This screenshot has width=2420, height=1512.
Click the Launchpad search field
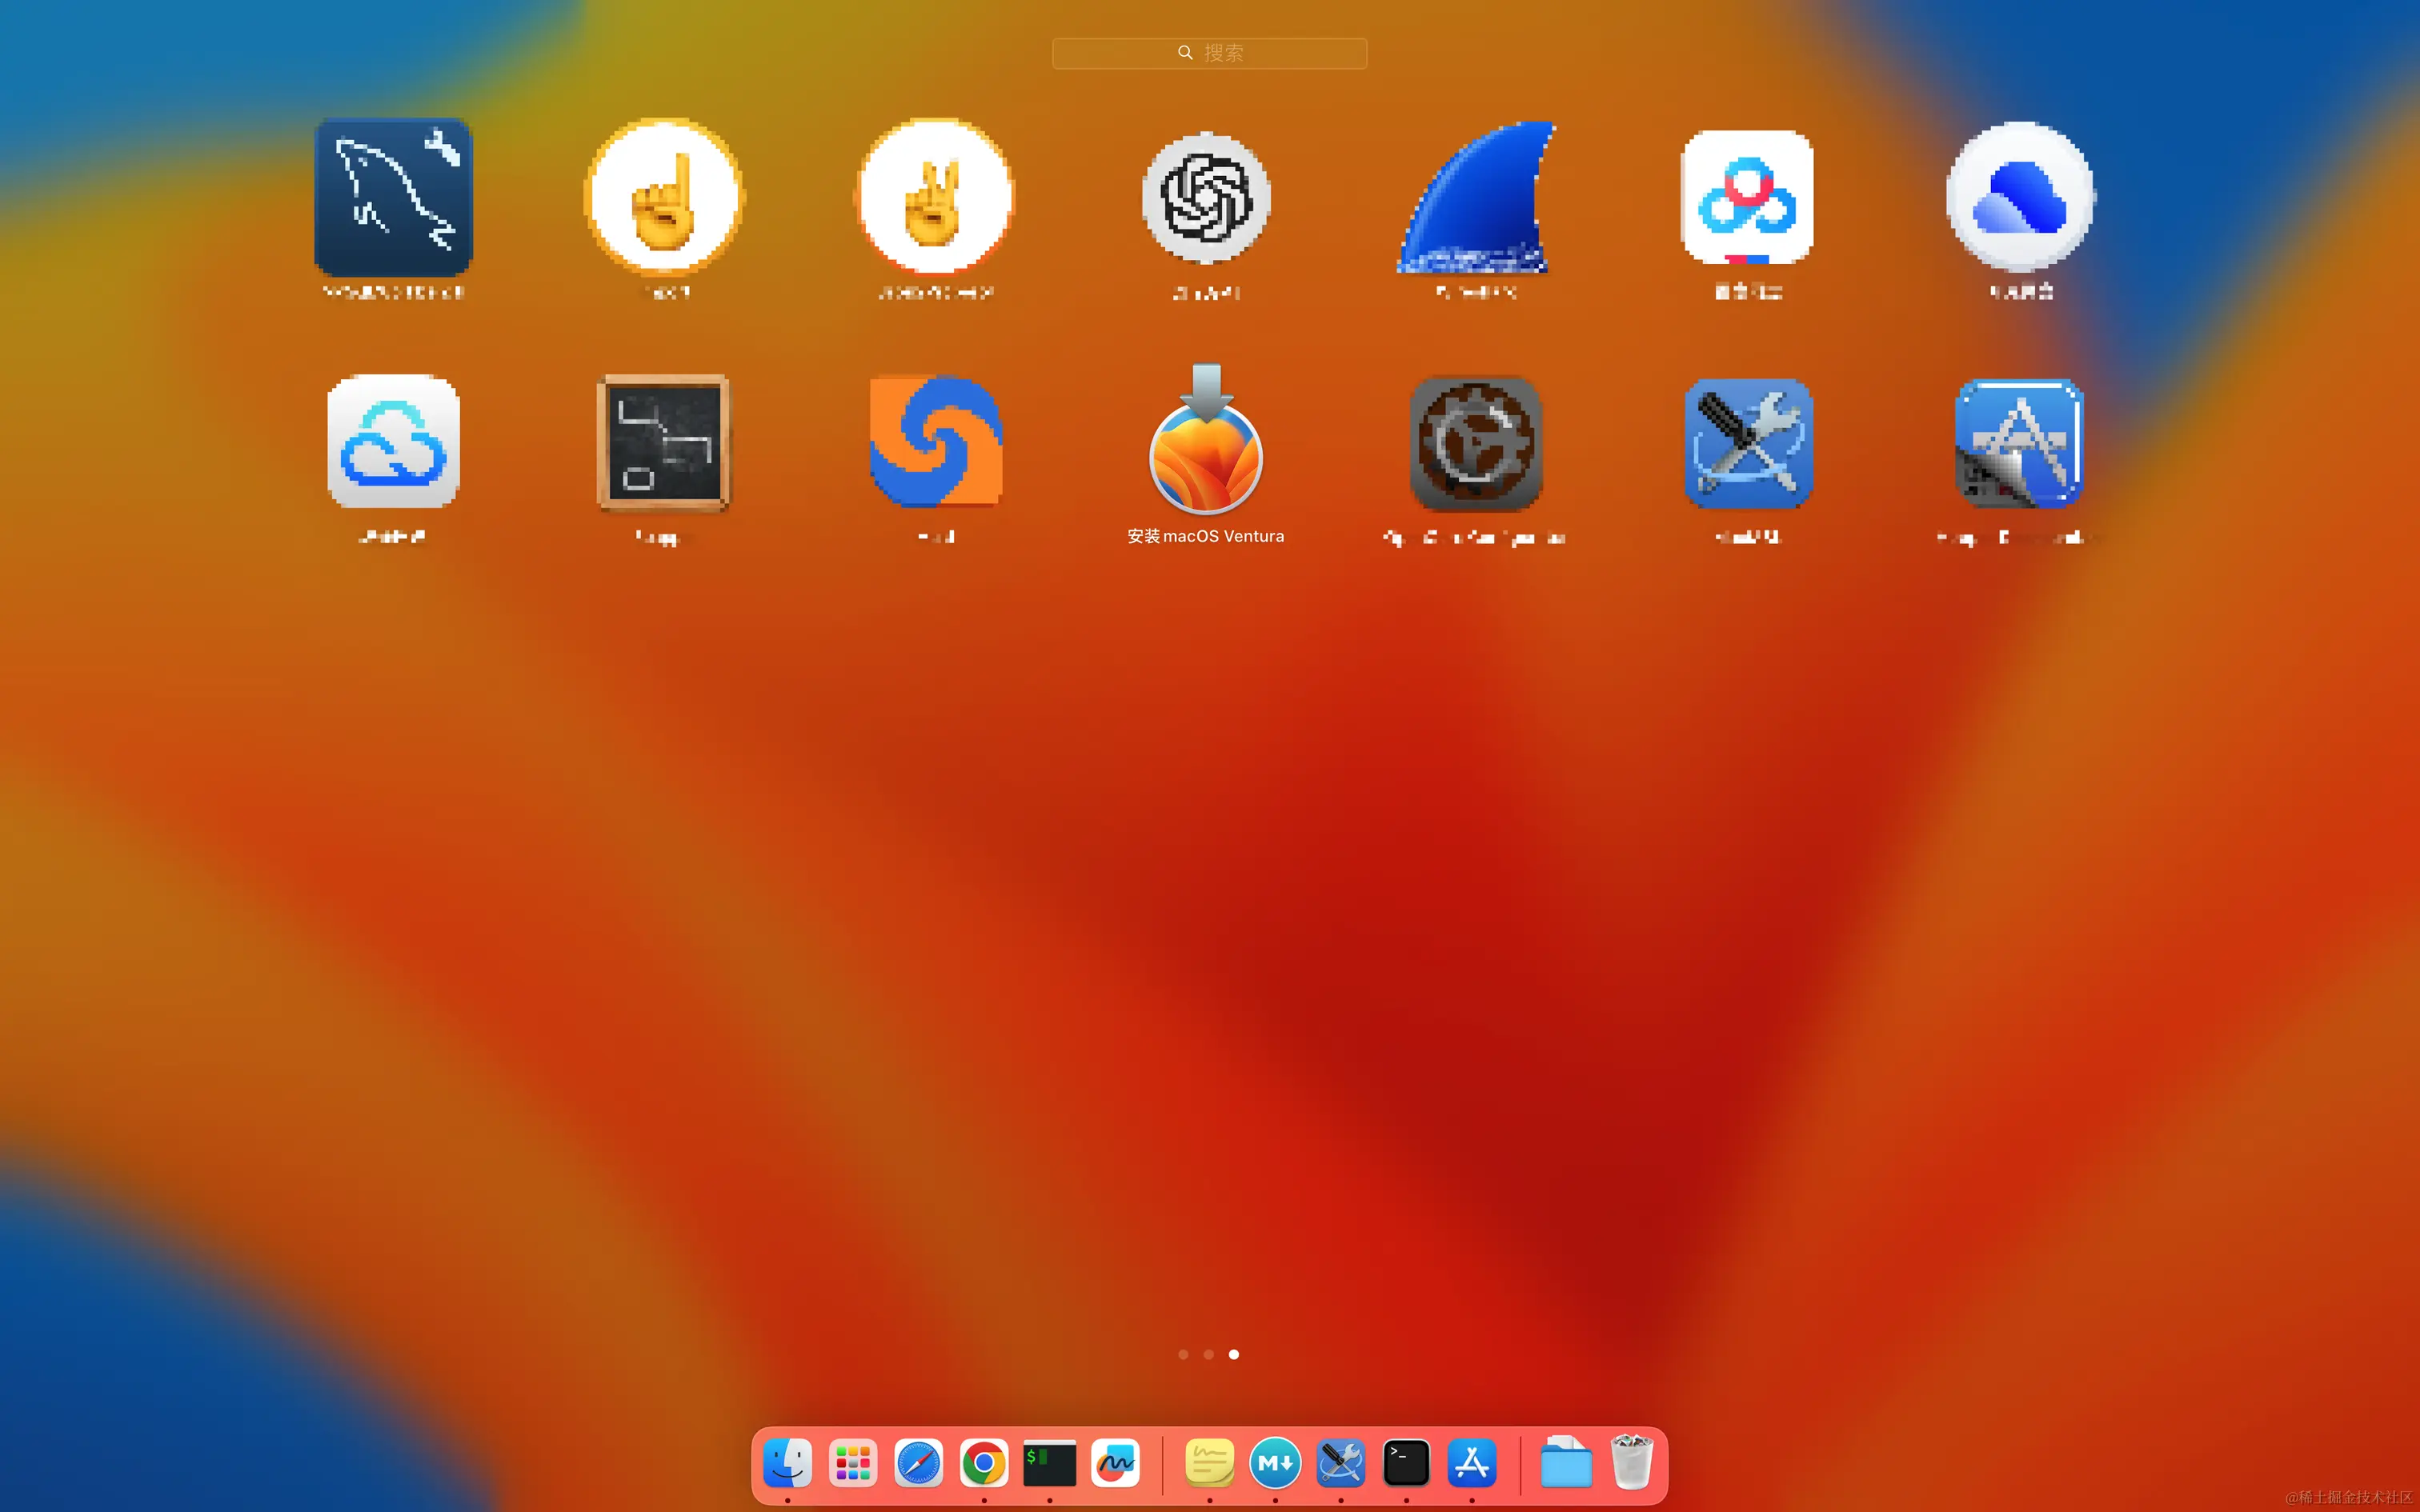[1209, 52]
